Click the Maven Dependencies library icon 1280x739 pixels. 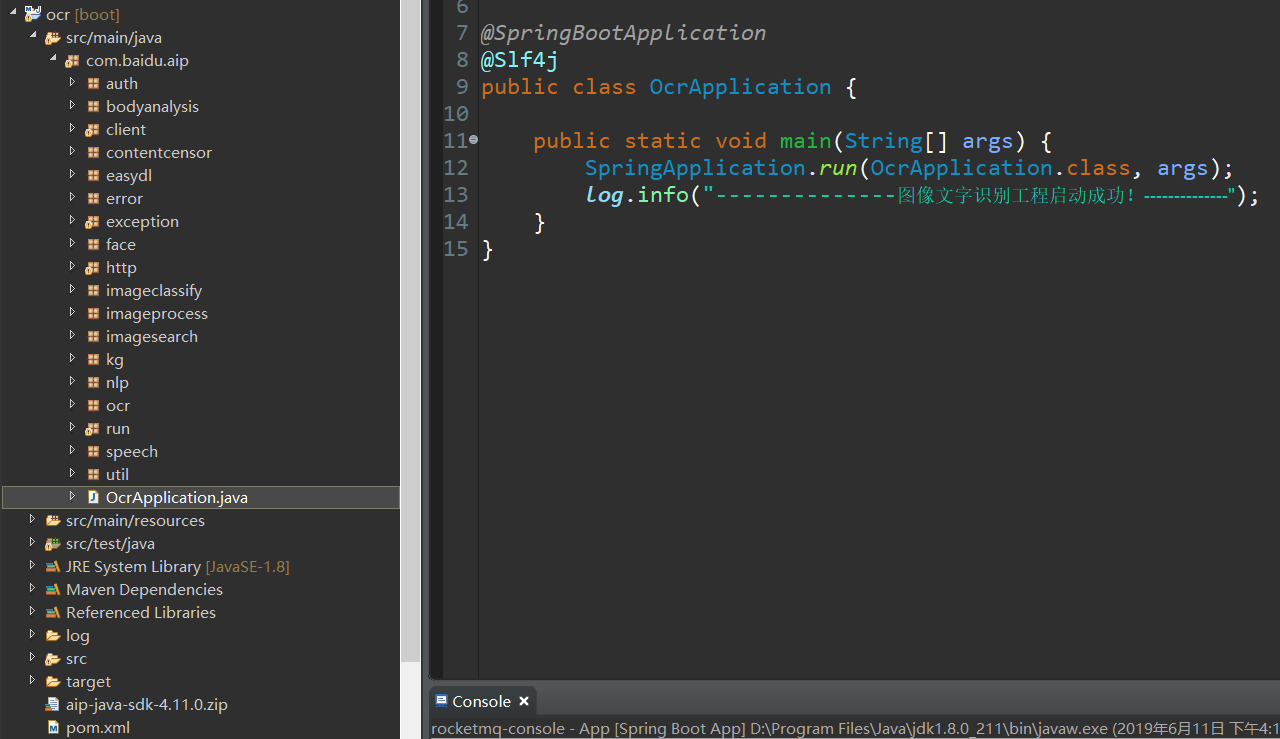point(52,590)
